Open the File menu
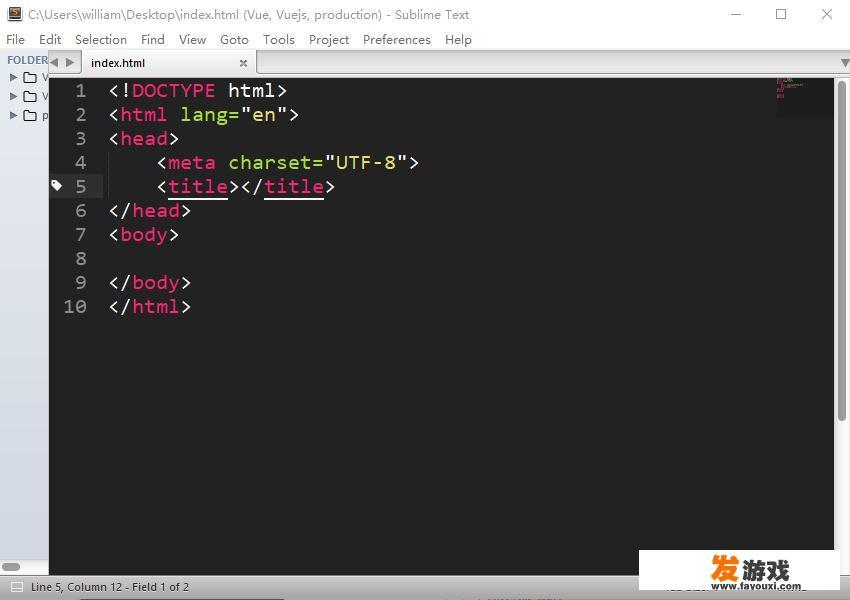The width and height of the screenshot is (850, 600). (x=15, y=40)
